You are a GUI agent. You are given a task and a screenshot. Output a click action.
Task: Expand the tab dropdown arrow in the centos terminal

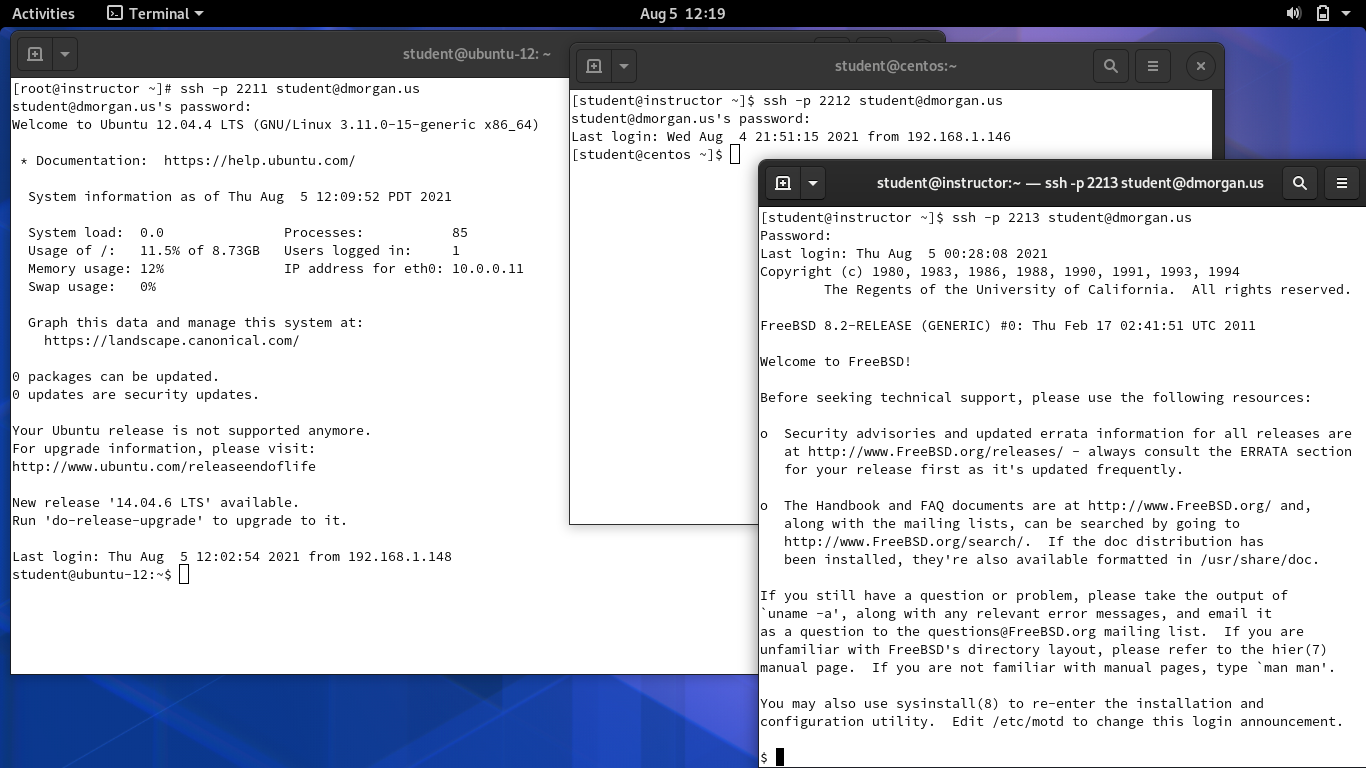(623, 66)
